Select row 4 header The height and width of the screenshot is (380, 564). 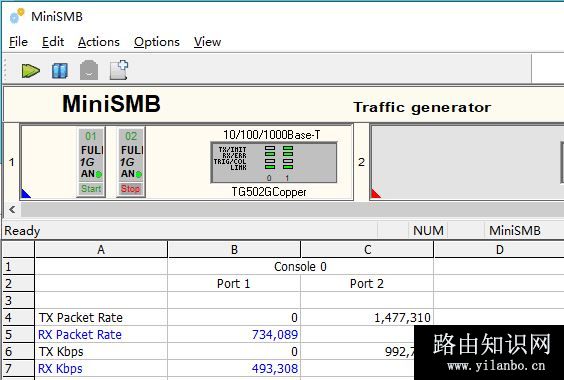click(x=18, y=317)
